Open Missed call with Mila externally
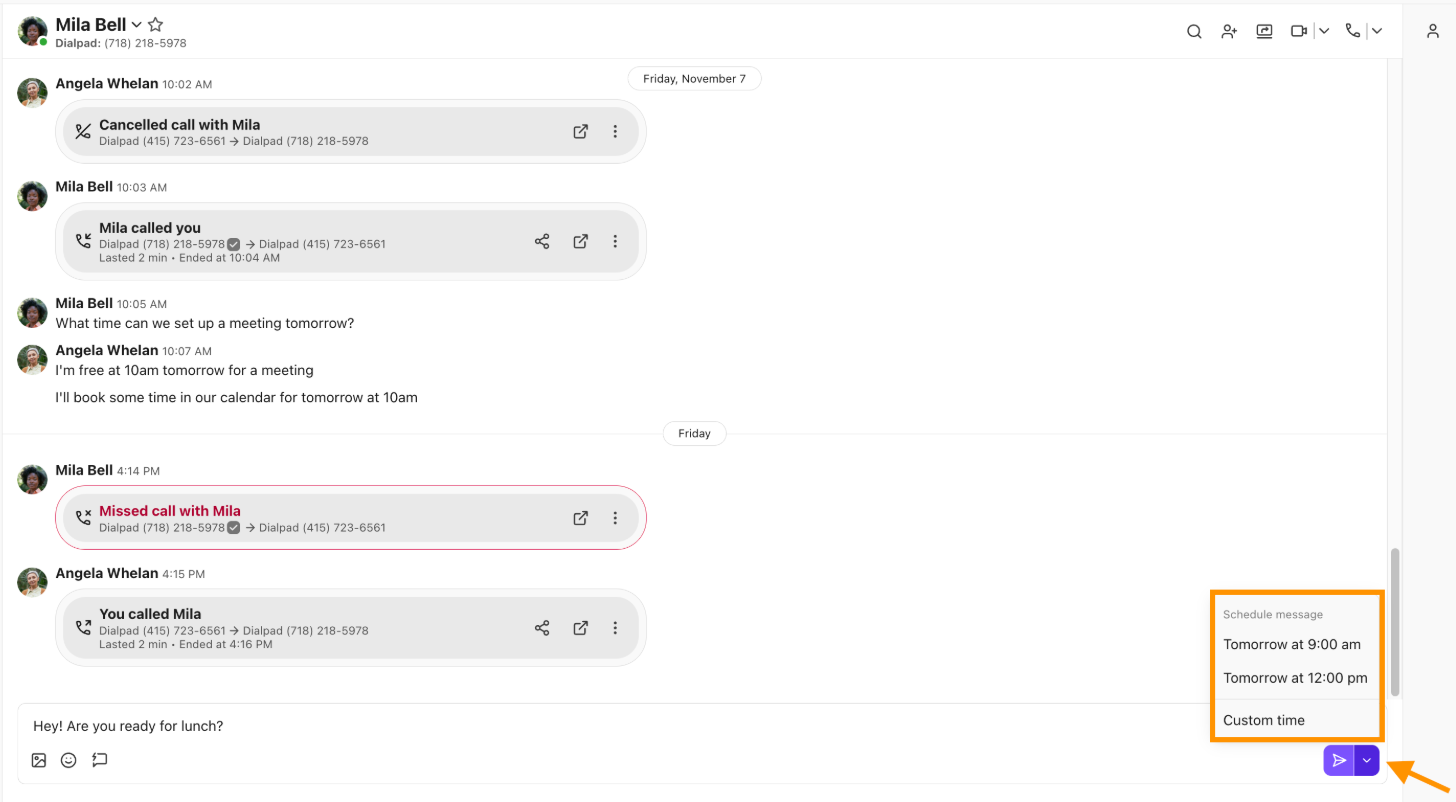1456x802 pixels. [580, 518]
